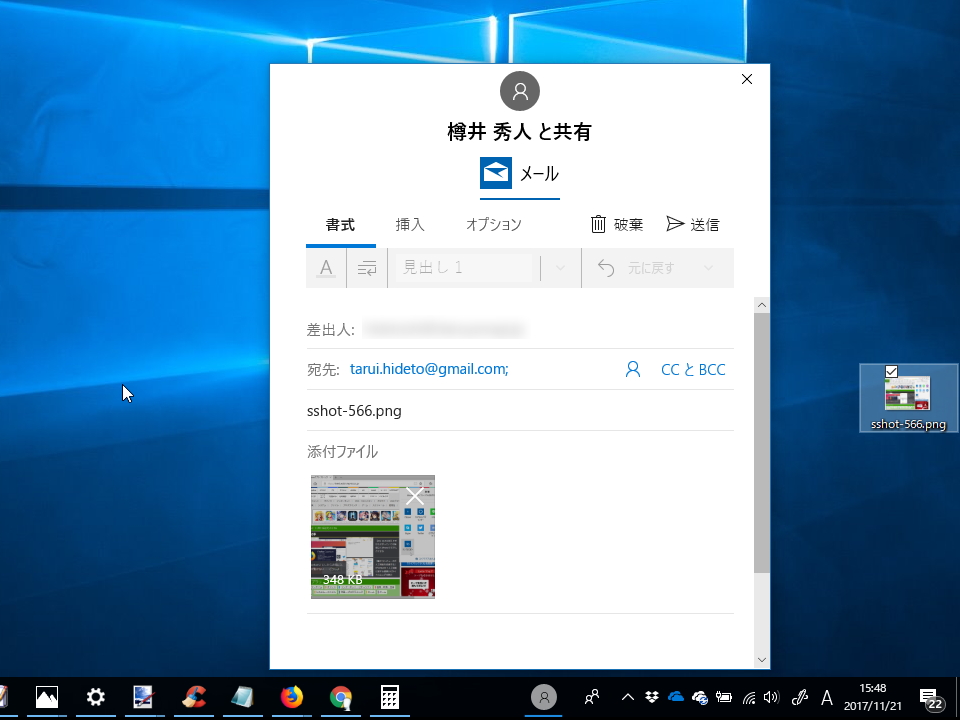Click the OneDrive cloud icon in system tray
Image resolution: width=960 pixels, height=720 pixels.
click(x=676, y=697)
